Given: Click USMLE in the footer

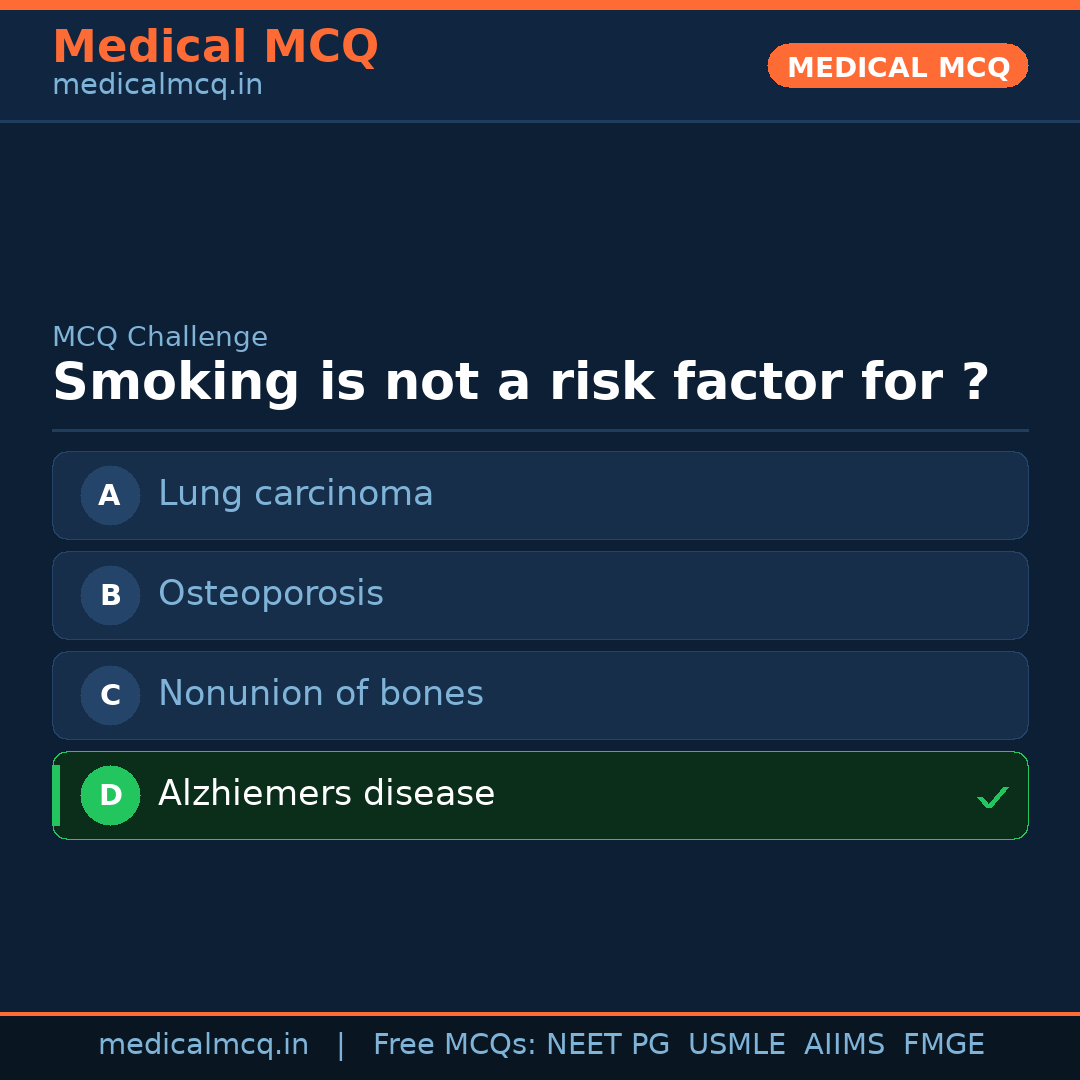Looking at the screenshot, I should 736,1045.
